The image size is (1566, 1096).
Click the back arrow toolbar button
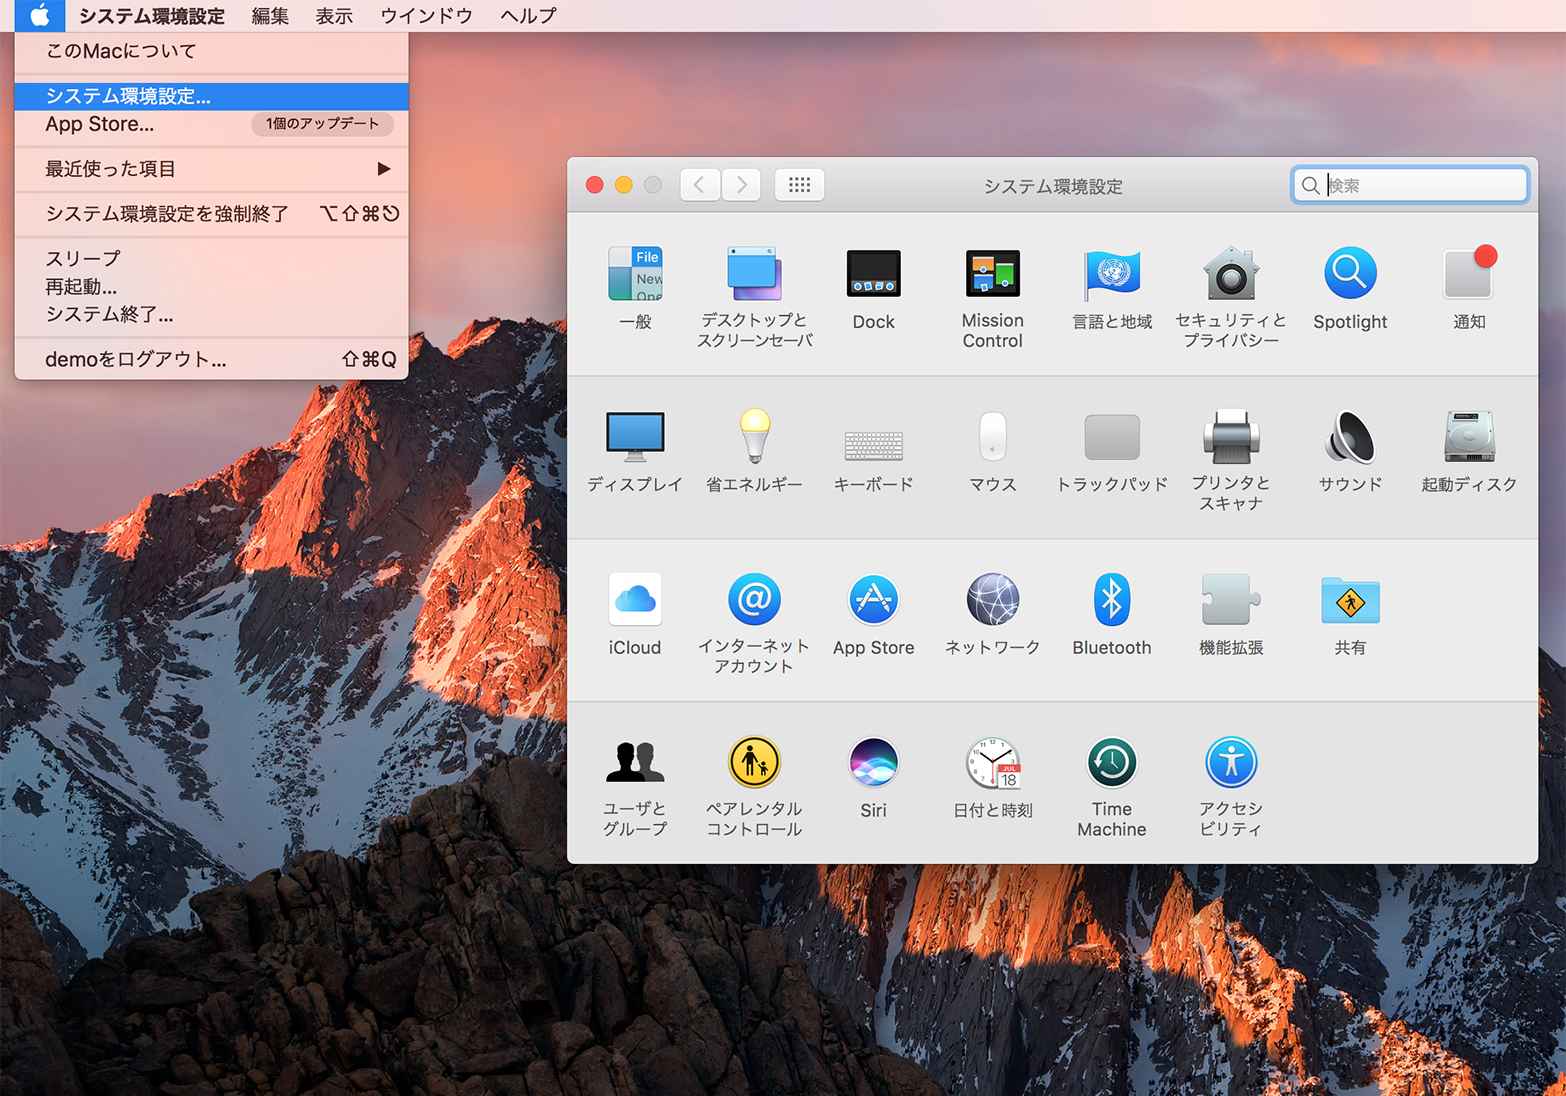point(700,185)
